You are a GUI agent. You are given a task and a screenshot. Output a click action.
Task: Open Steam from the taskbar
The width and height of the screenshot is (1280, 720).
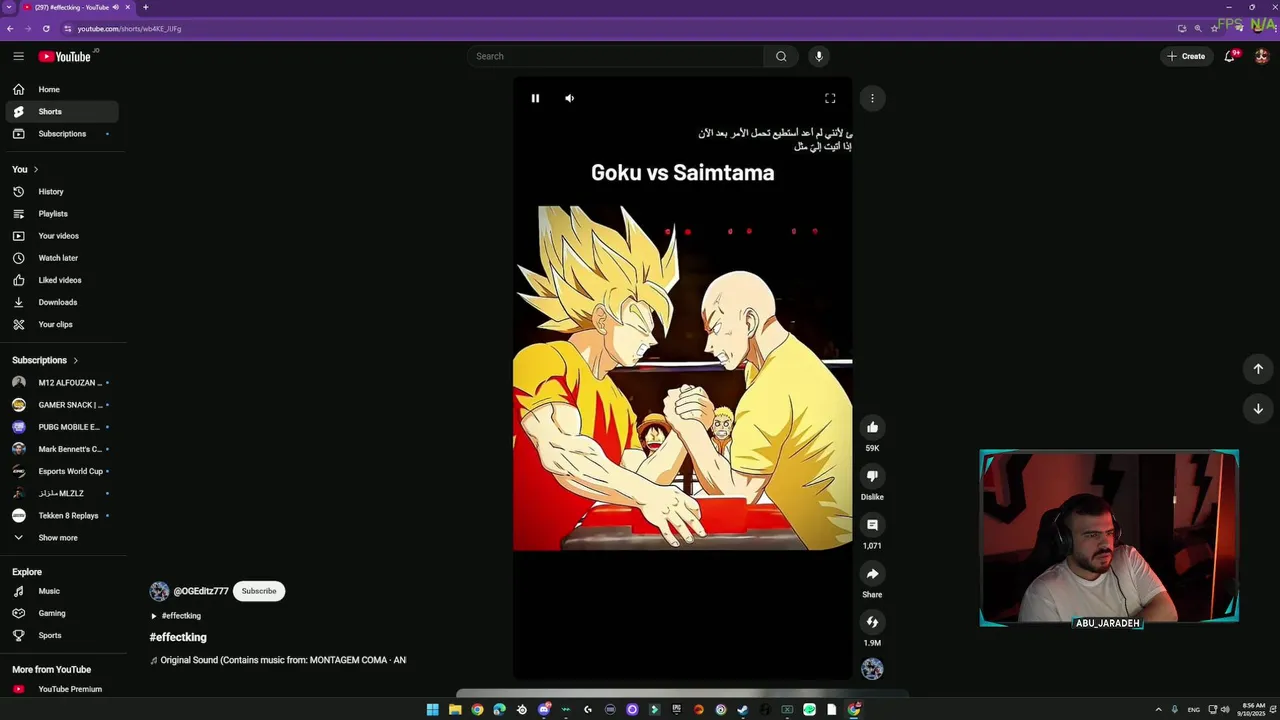coord(743,710)
